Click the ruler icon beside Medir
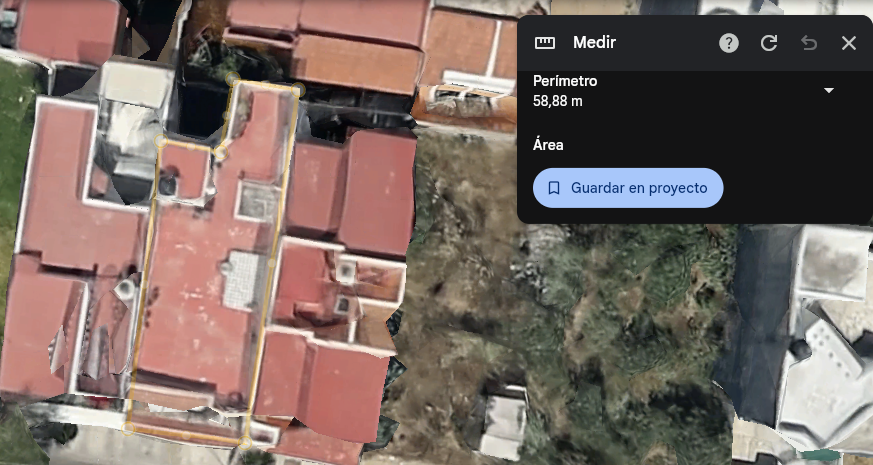This screenshot has height=465, width=873. click(545, 43)
